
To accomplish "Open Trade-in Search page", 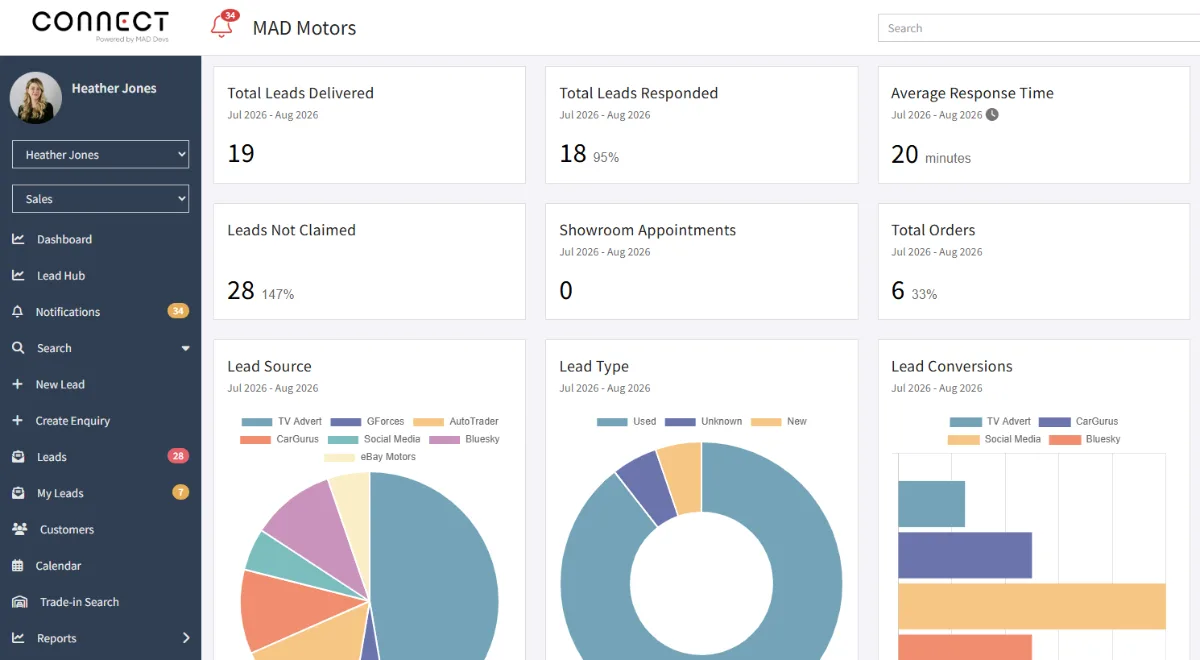I will click(79, 602).
